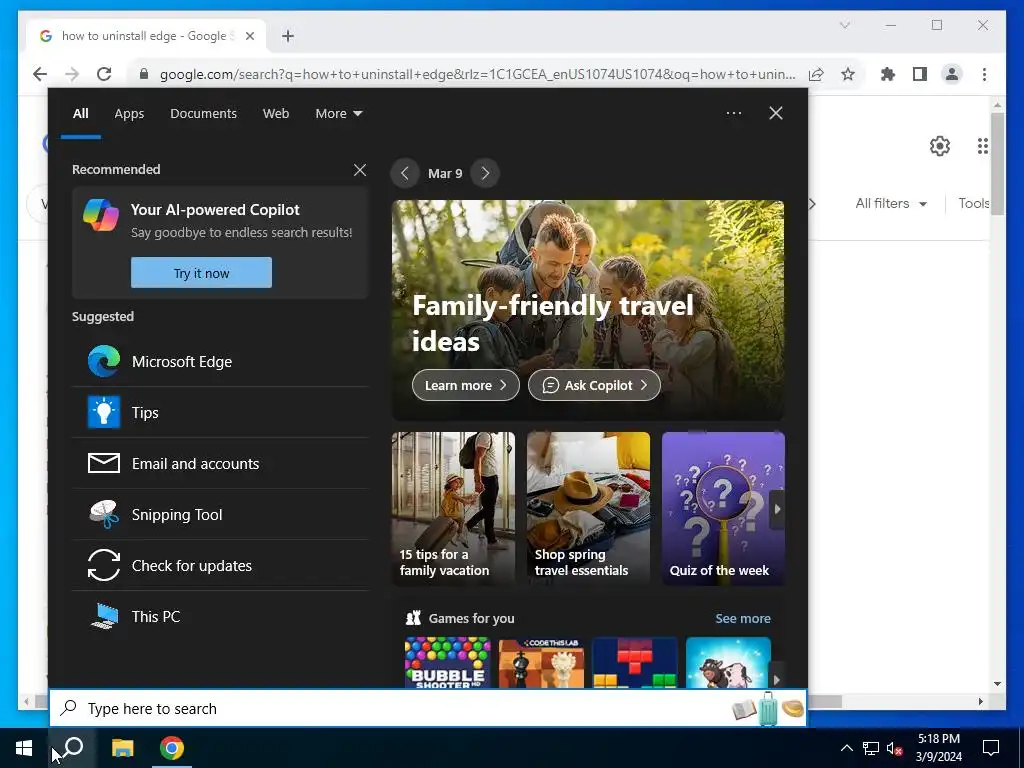Open the Tips app suggestion
Viewport: 1024px width, 768px height.
click(x=220, y=413)
